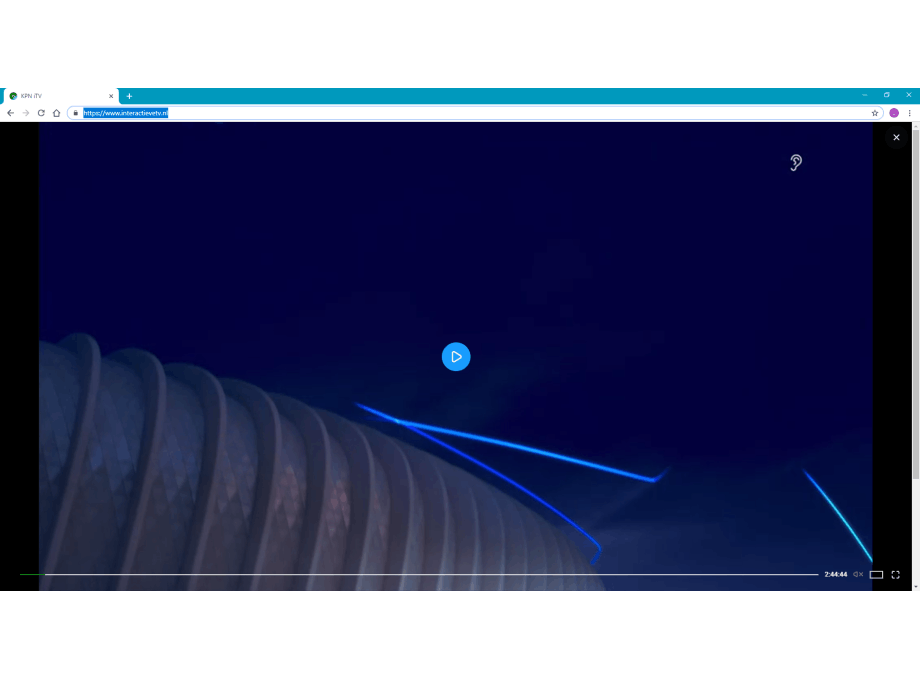Minimize the browser window
Image resolution: width=920 pixels, height=680 pixels.
pos(864,95)
